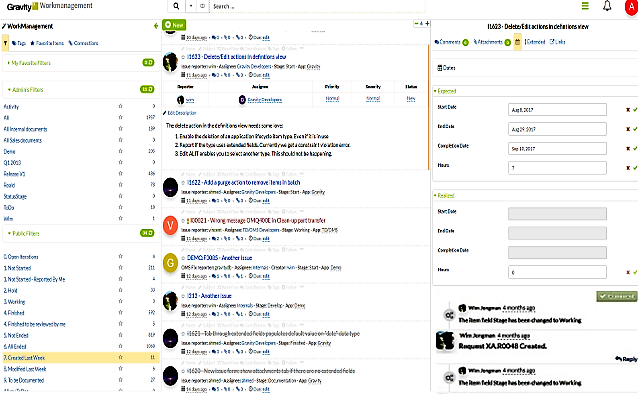638x394 pixels.
Task: Decrease list zoom with minus icon
Action: pyautogui.click(x=416, y=24)
